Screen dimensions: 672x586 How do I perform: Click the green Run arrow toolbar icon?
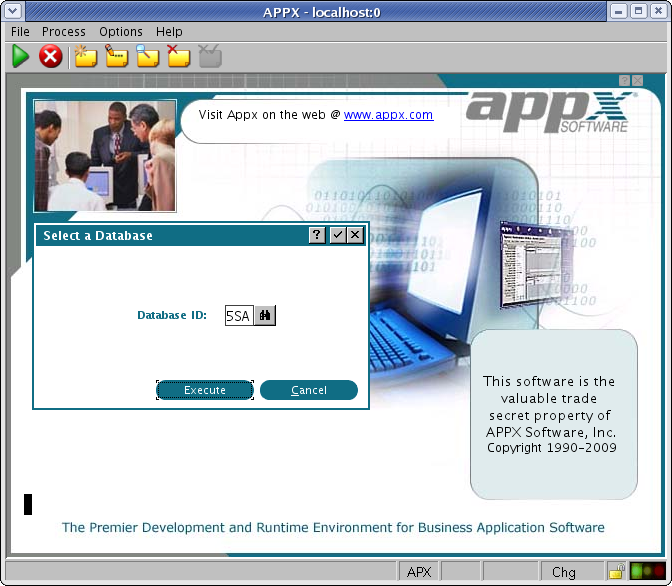(x=20, y=57)
